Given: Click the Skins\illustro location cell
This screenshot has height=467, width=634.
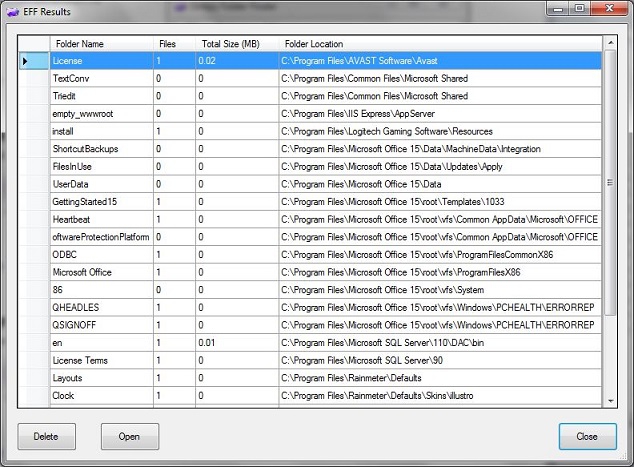Looking at the screenshot, I should [x=440, y=395].
